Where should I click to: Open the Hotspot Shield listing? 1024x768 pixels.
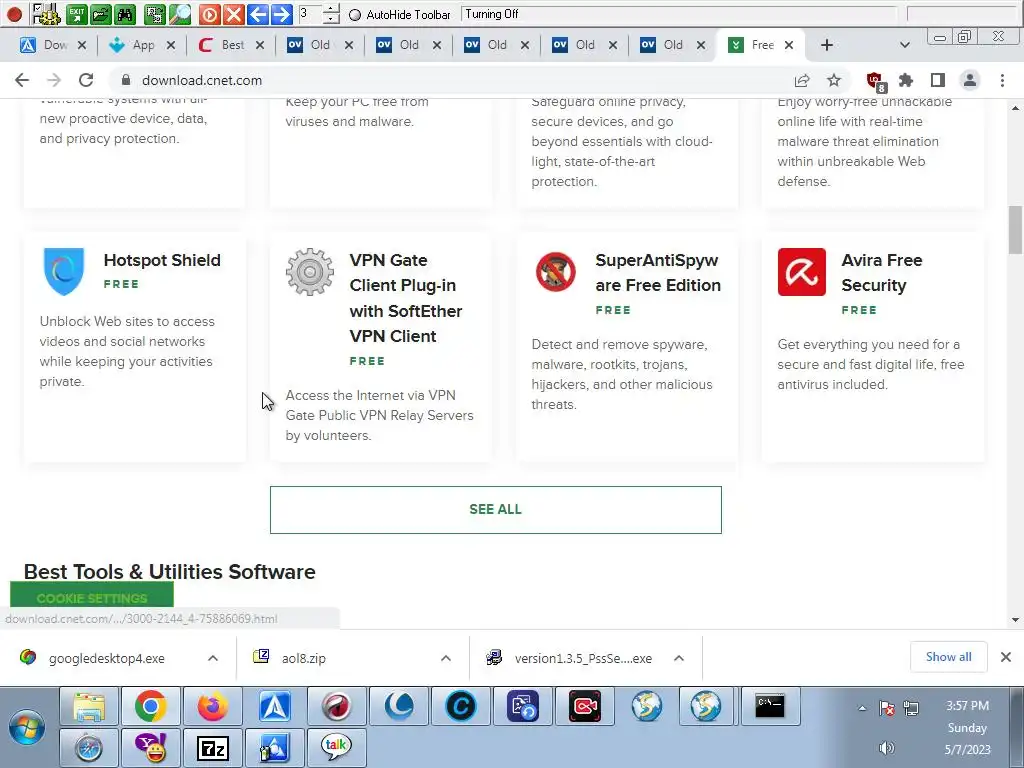tap(162, 260)
